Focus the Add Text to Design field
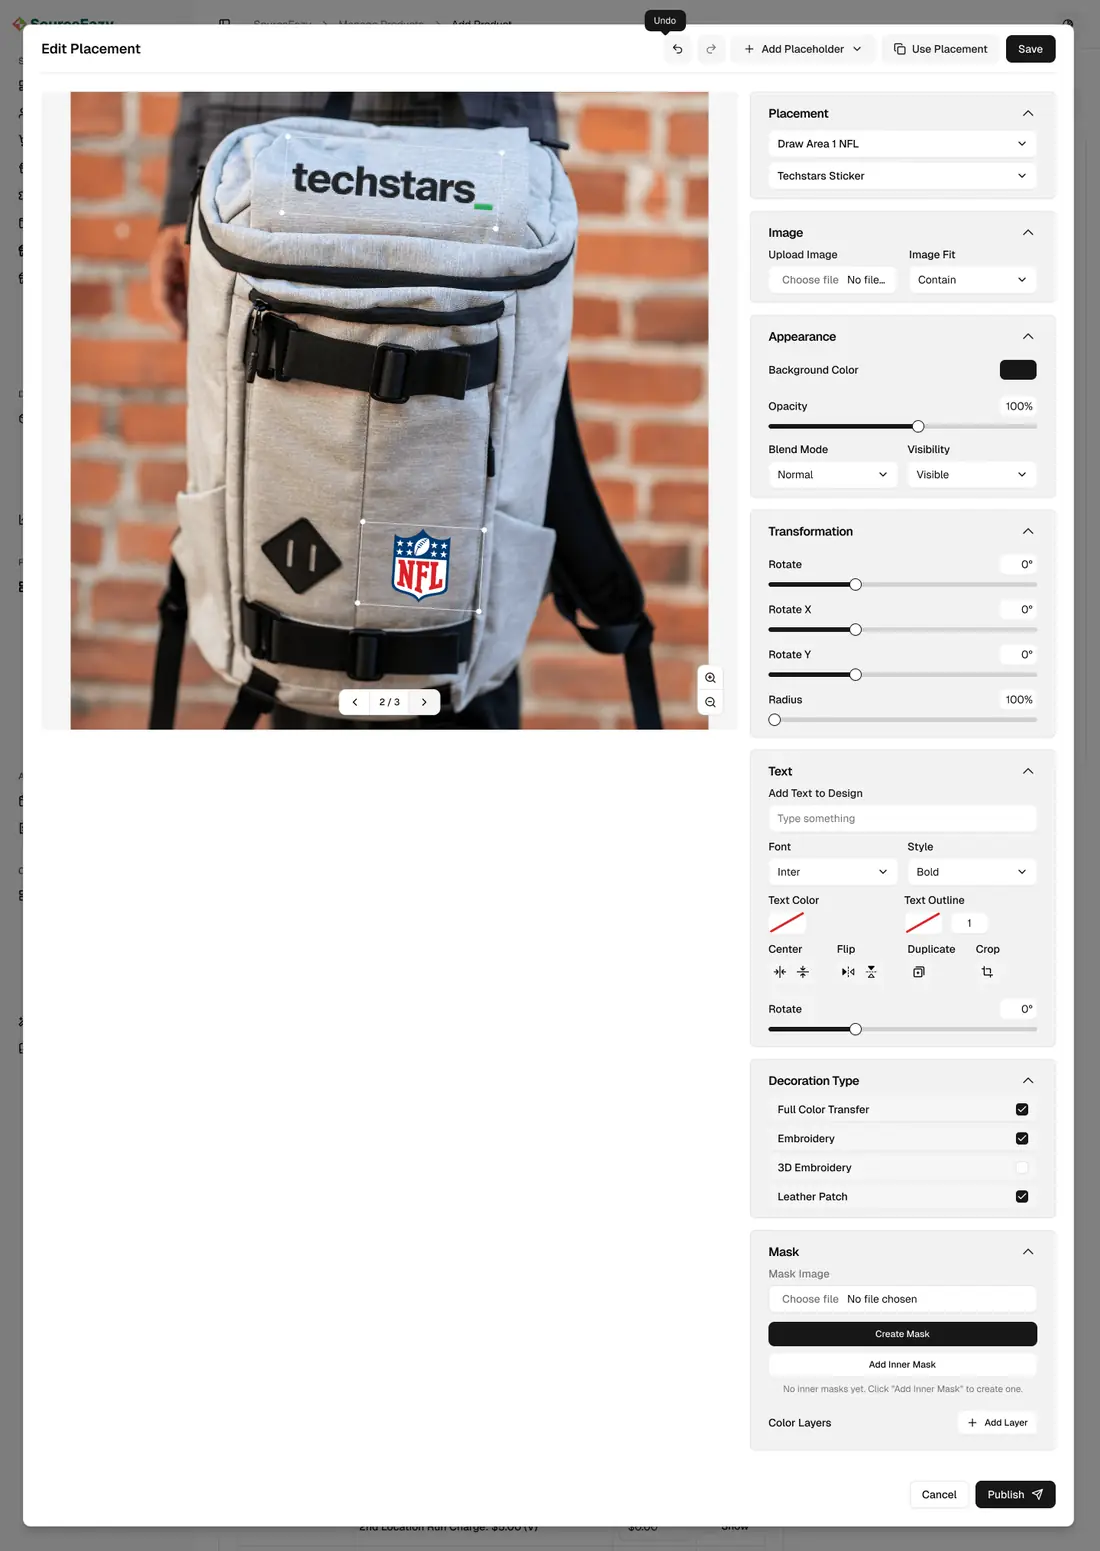Image resolution: width=1100 pixels, height=1551 pixels. point(902,819)
